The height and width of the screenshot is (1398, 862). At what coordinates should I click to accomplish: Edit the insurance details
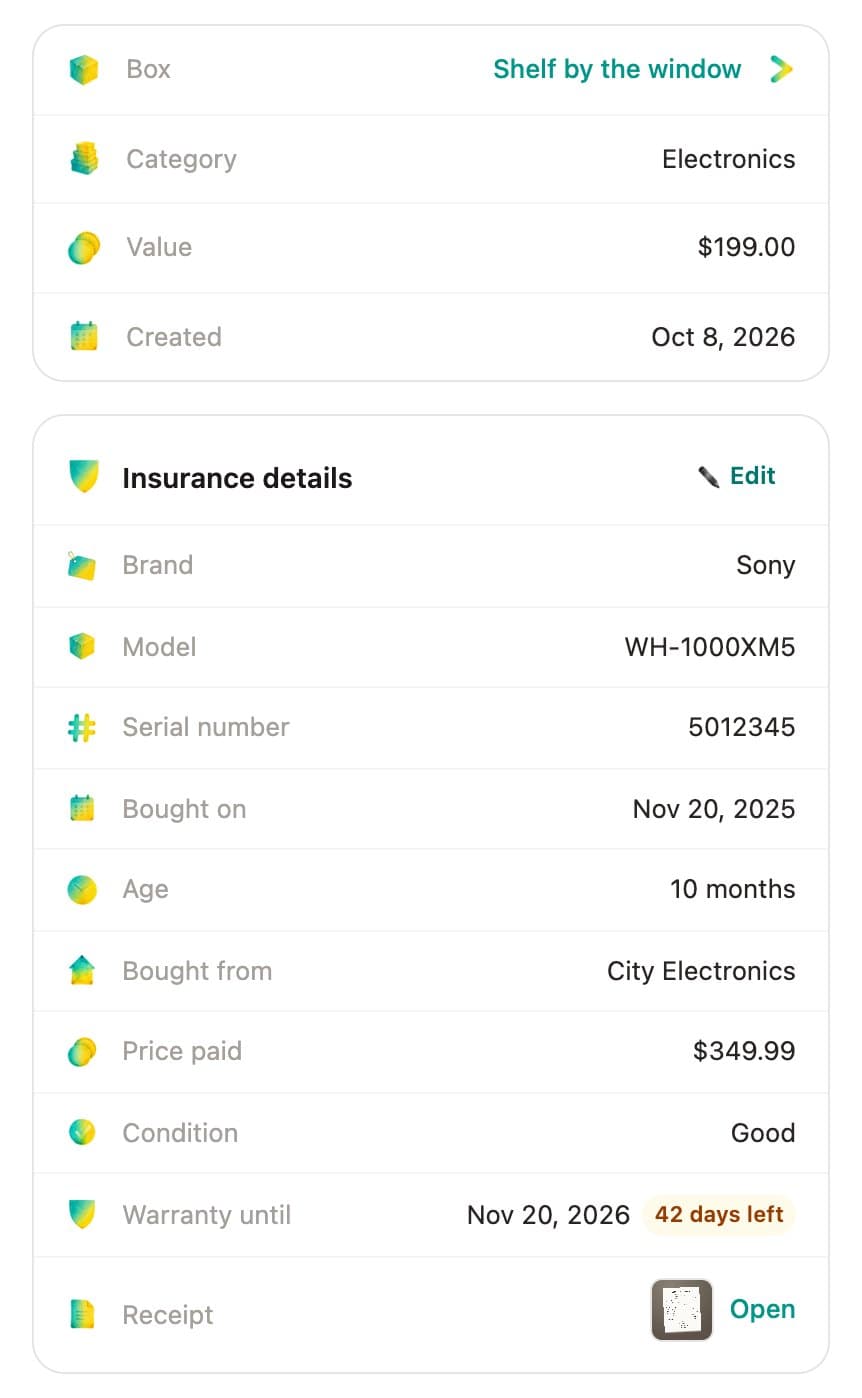pyautogui.click(x=752, y=476)
